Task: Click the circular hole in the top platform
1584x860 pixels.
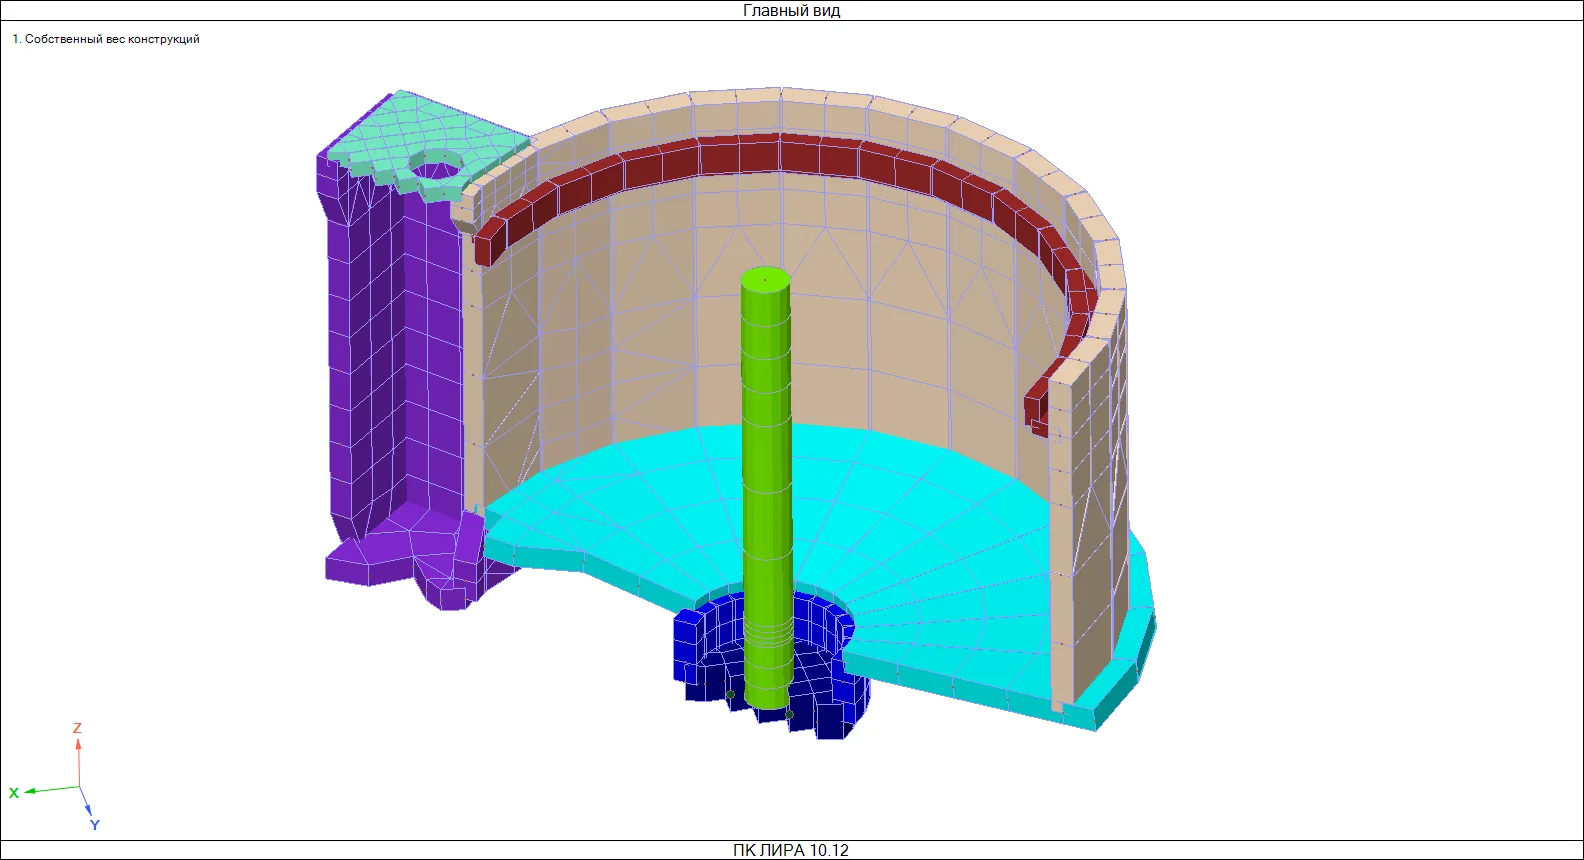Action: coord(434,164)
